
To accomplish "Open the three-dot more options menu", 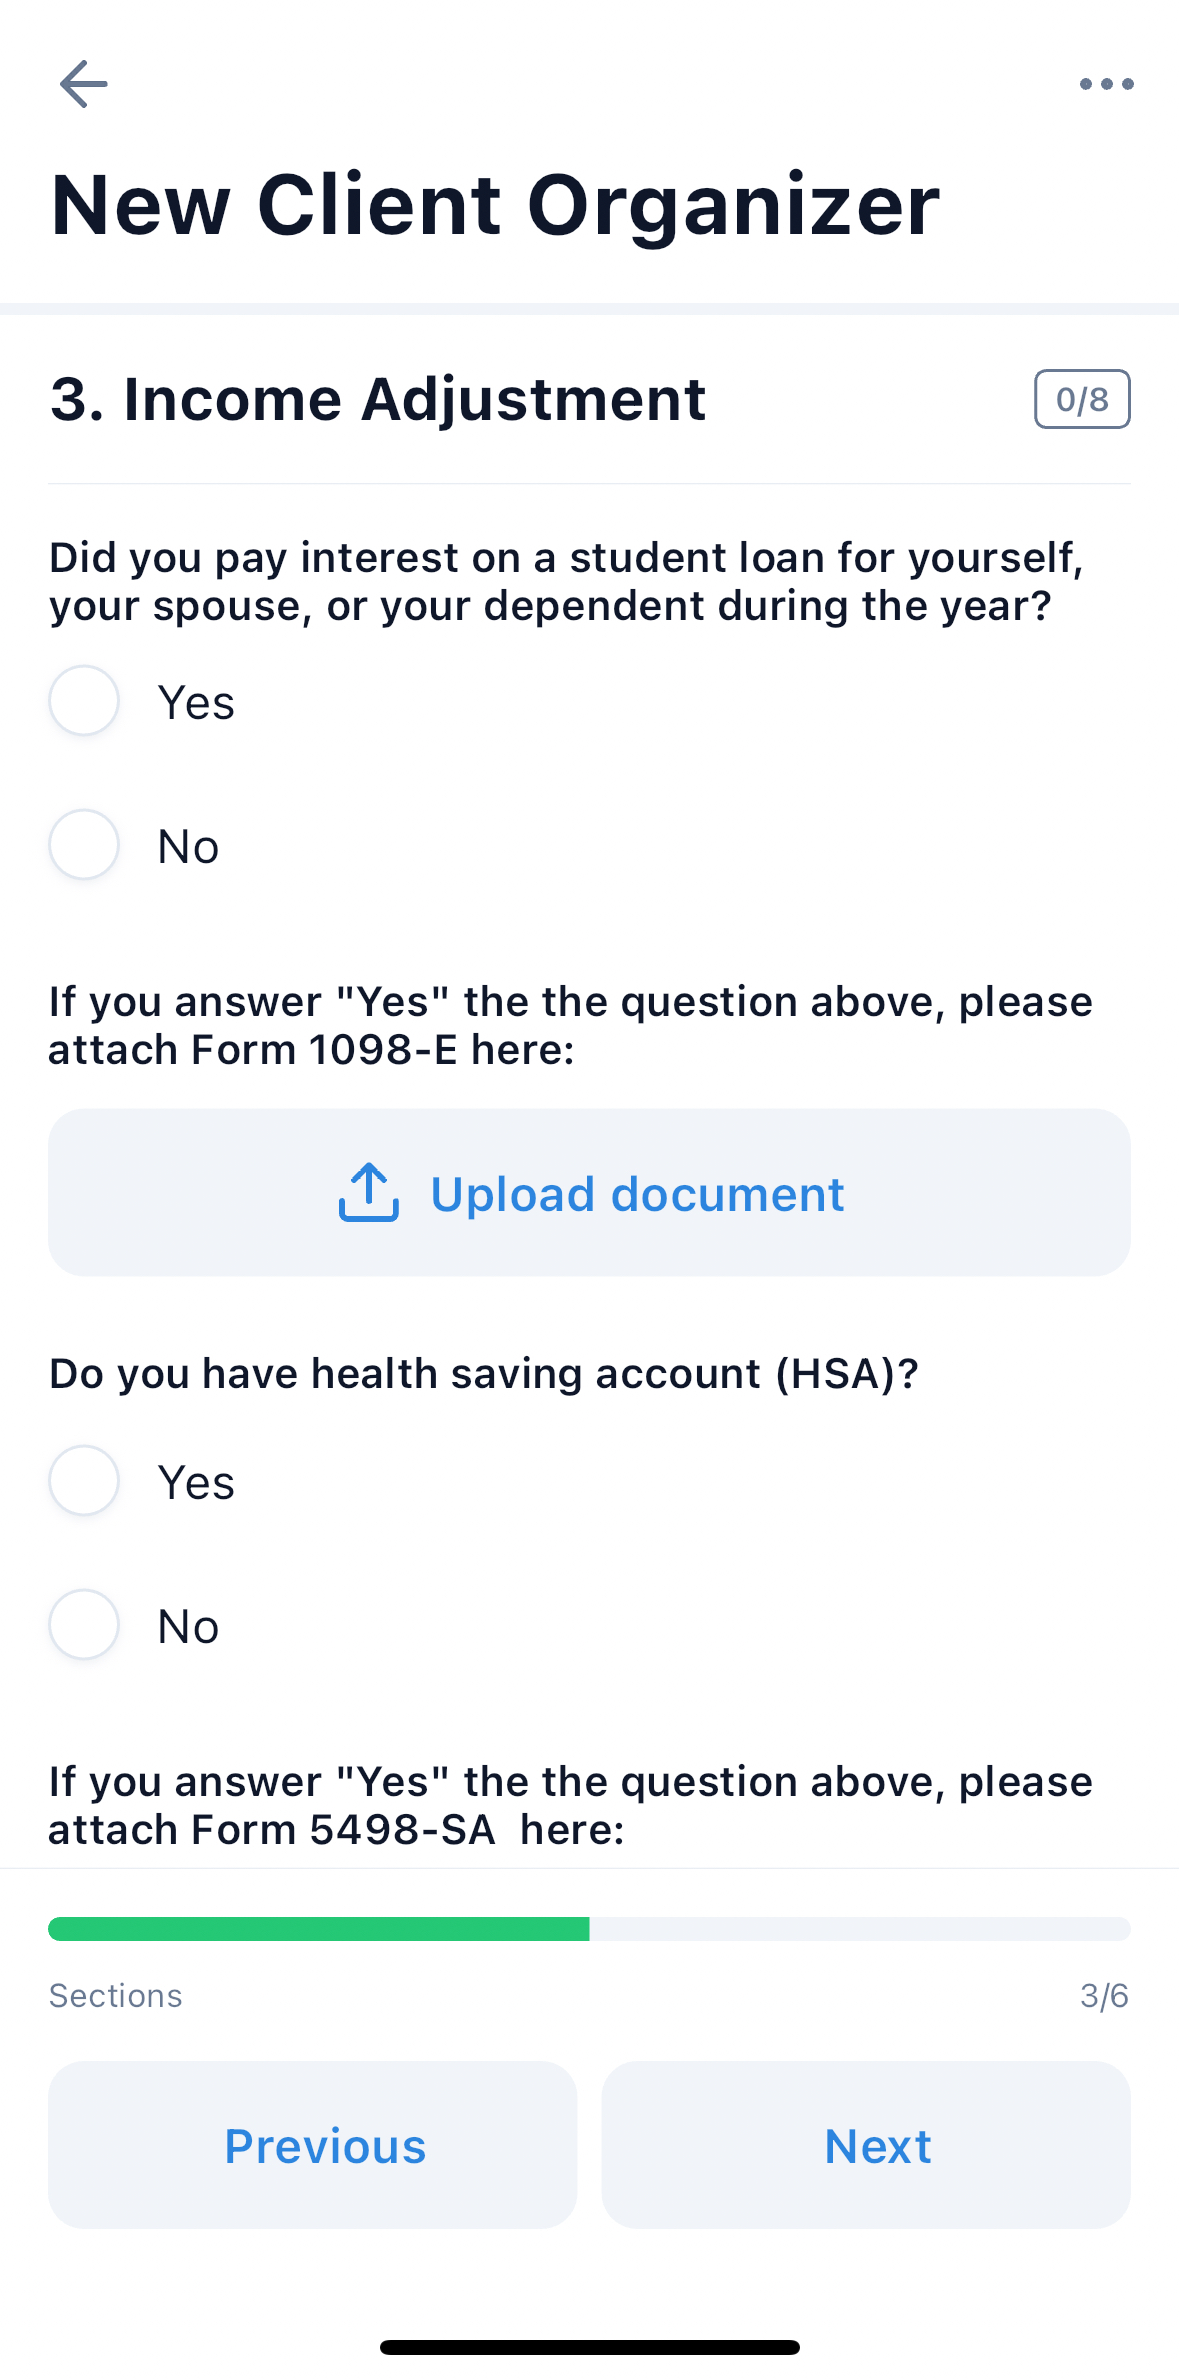I will (x=1106, y=84).
